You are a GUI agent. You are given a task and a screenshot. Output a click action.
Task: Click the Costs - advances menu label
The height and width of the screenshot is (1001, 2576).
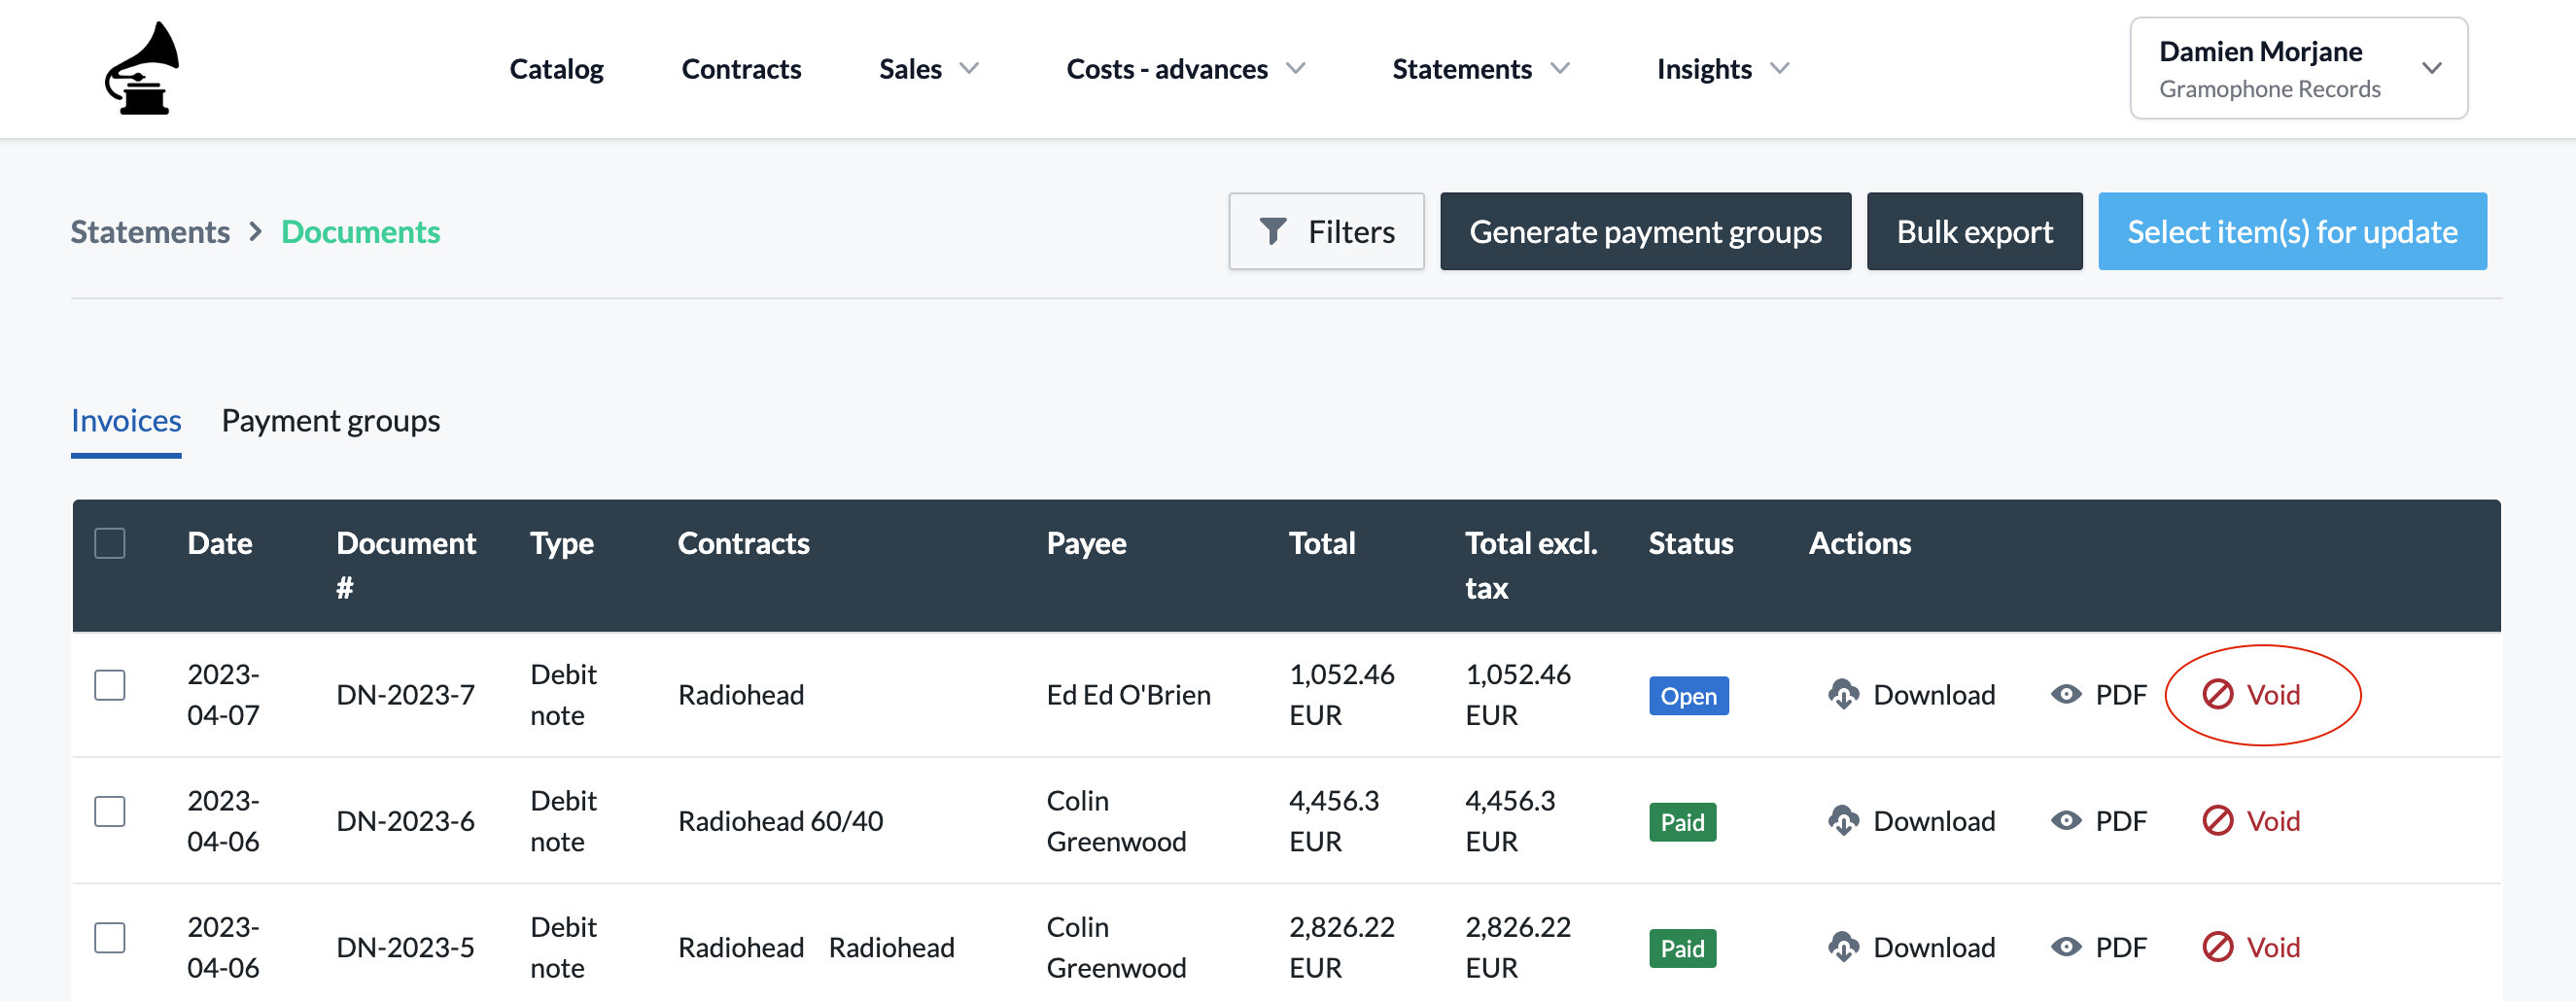pos(1167,68)
